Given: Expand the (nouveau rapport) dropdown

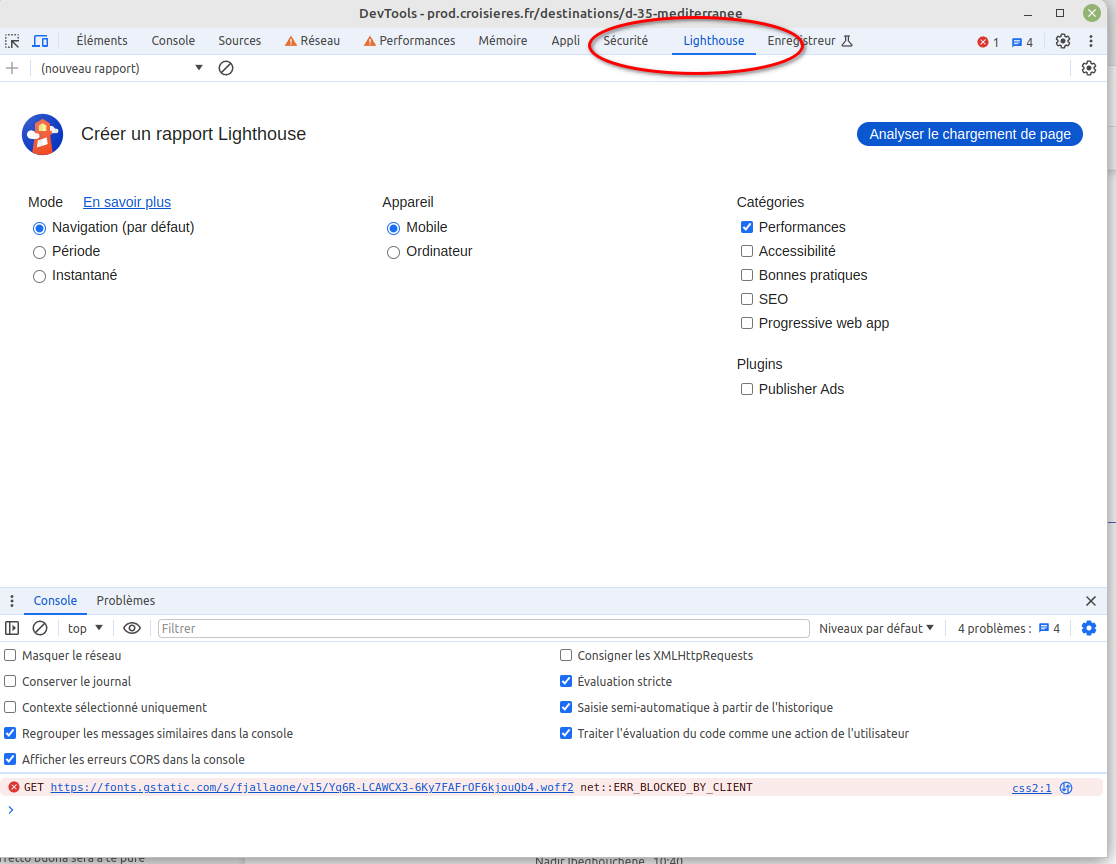Looking at the screenshot, I should pos(120,68).
